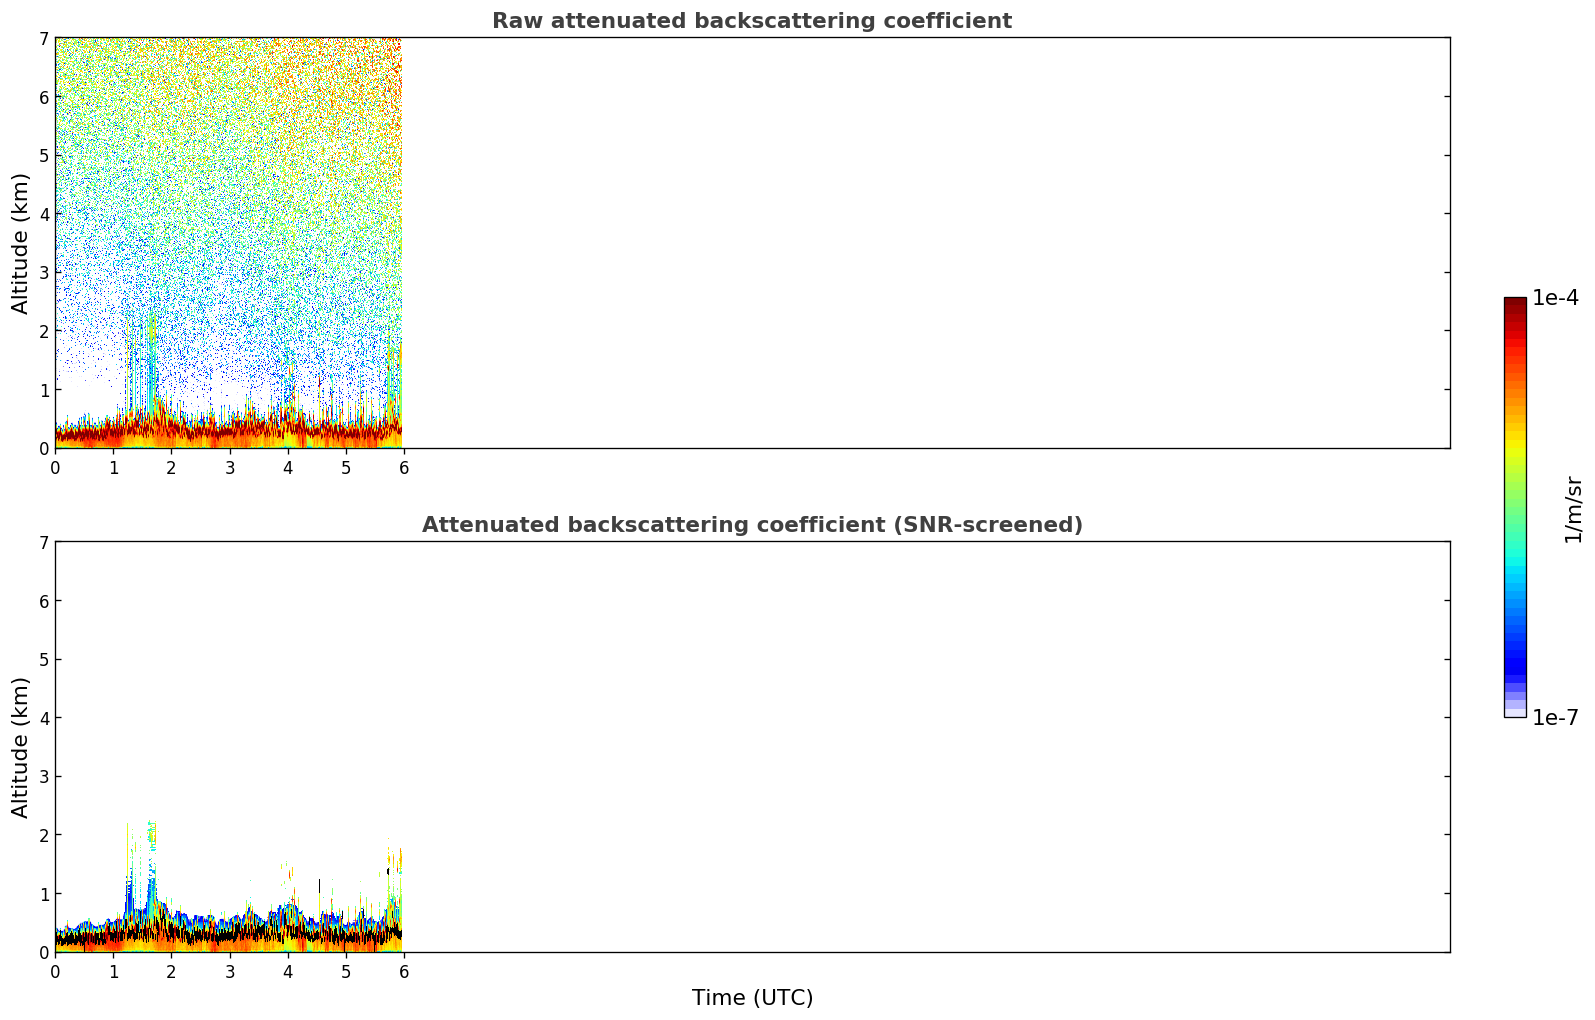1595x1020 pixels.
Task: Click the red near-surface layer in raw plot
Action: tap(228, 434)
